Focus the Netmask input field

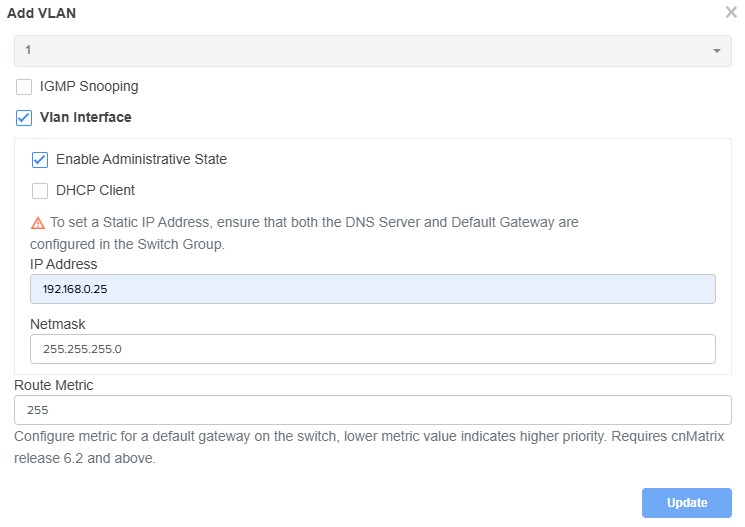[372, 349]
